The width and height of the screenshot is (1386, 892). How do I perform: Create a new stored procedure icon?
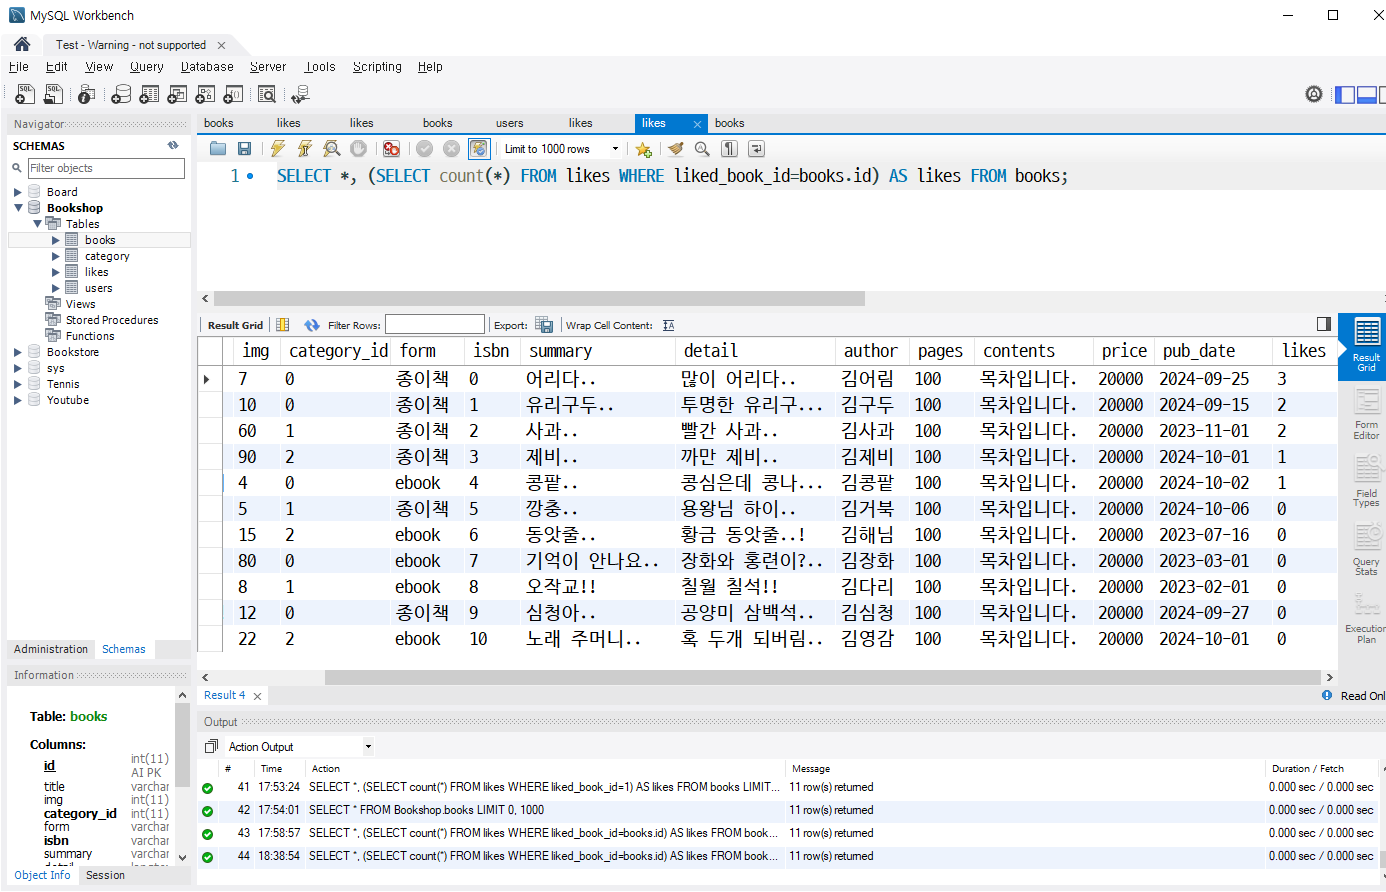click(x=205, y=94)
